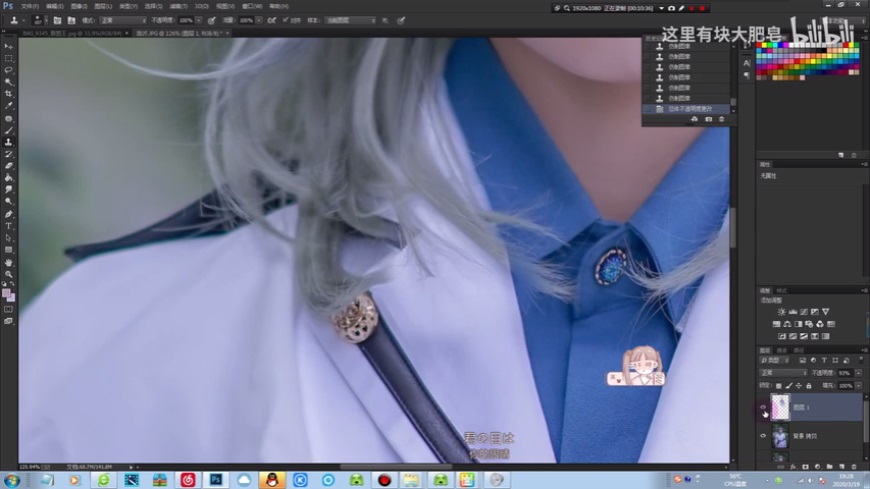This screenshot has height=489, width=870.
Task: Switch to the Channels tab in Layers panel
Action: tap(782, 351)
